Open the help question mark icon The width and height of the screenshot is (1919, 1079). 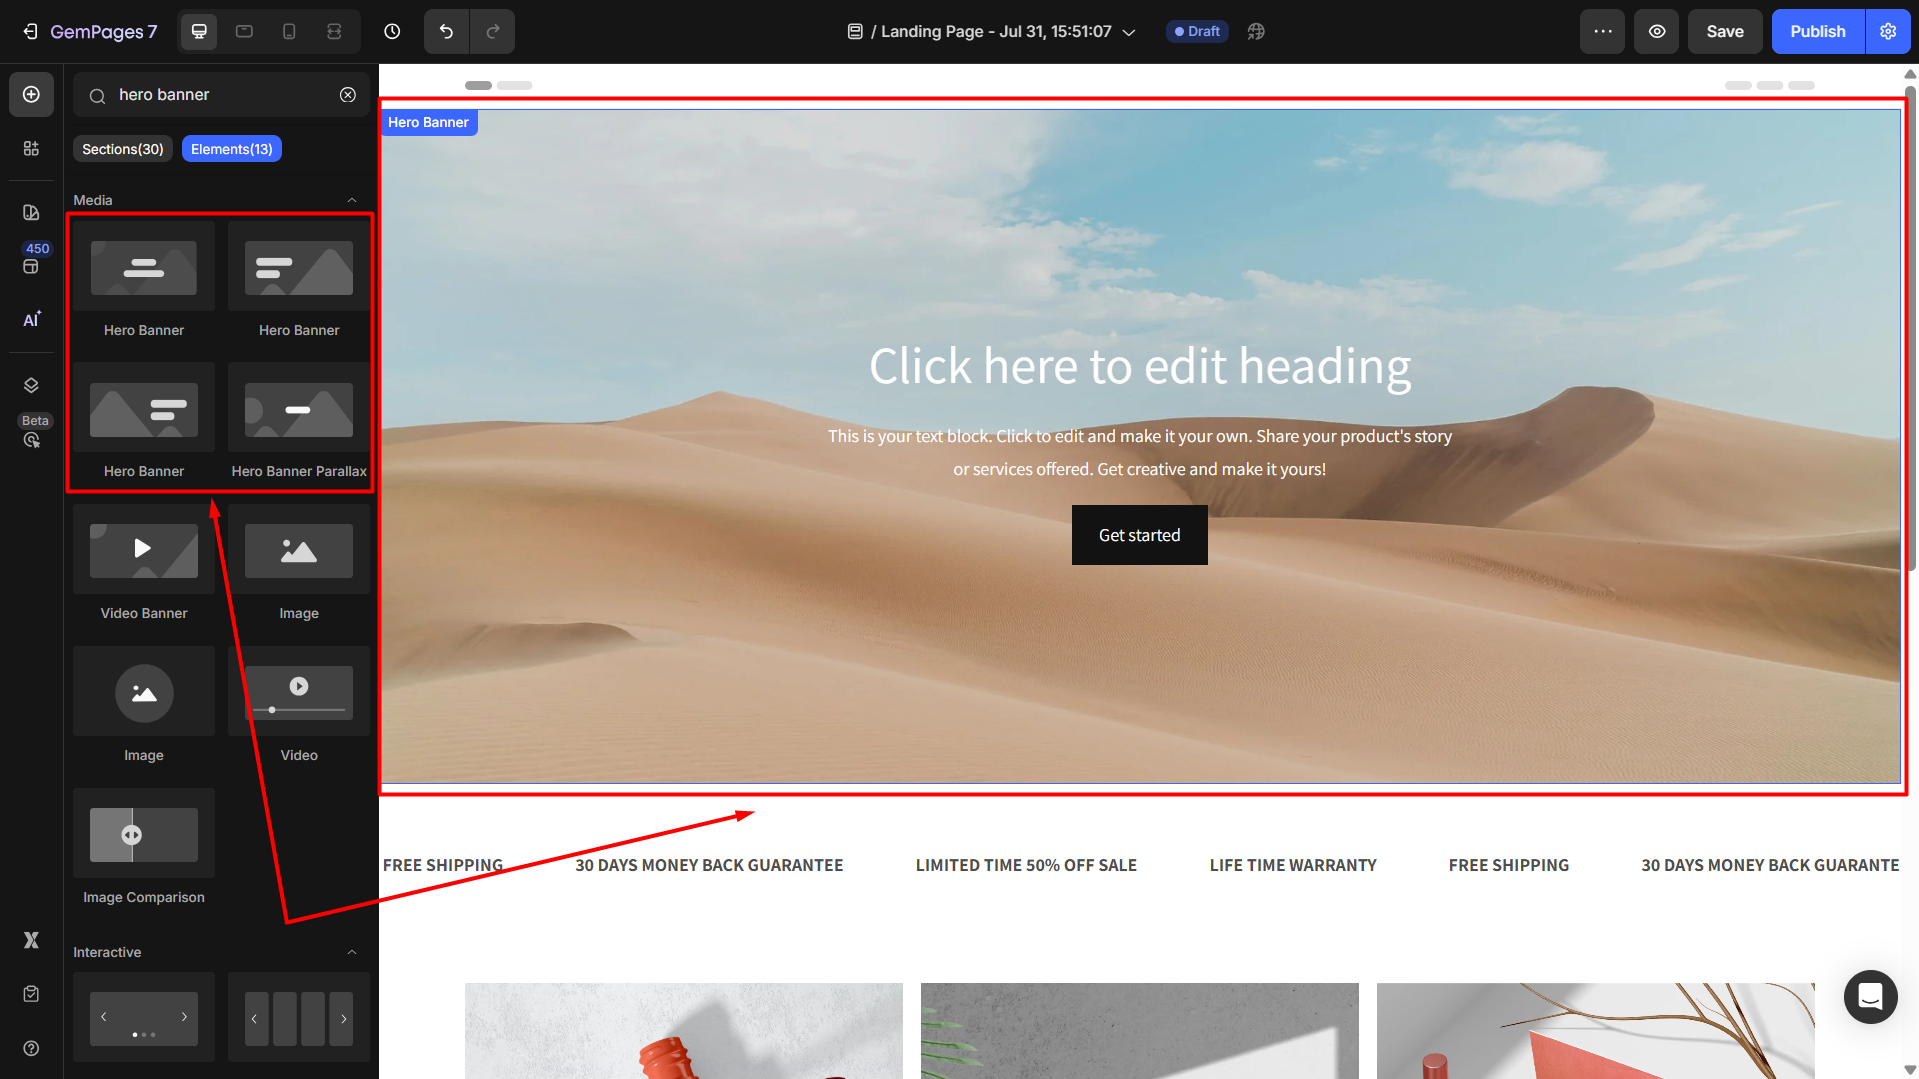[31, 1048]
